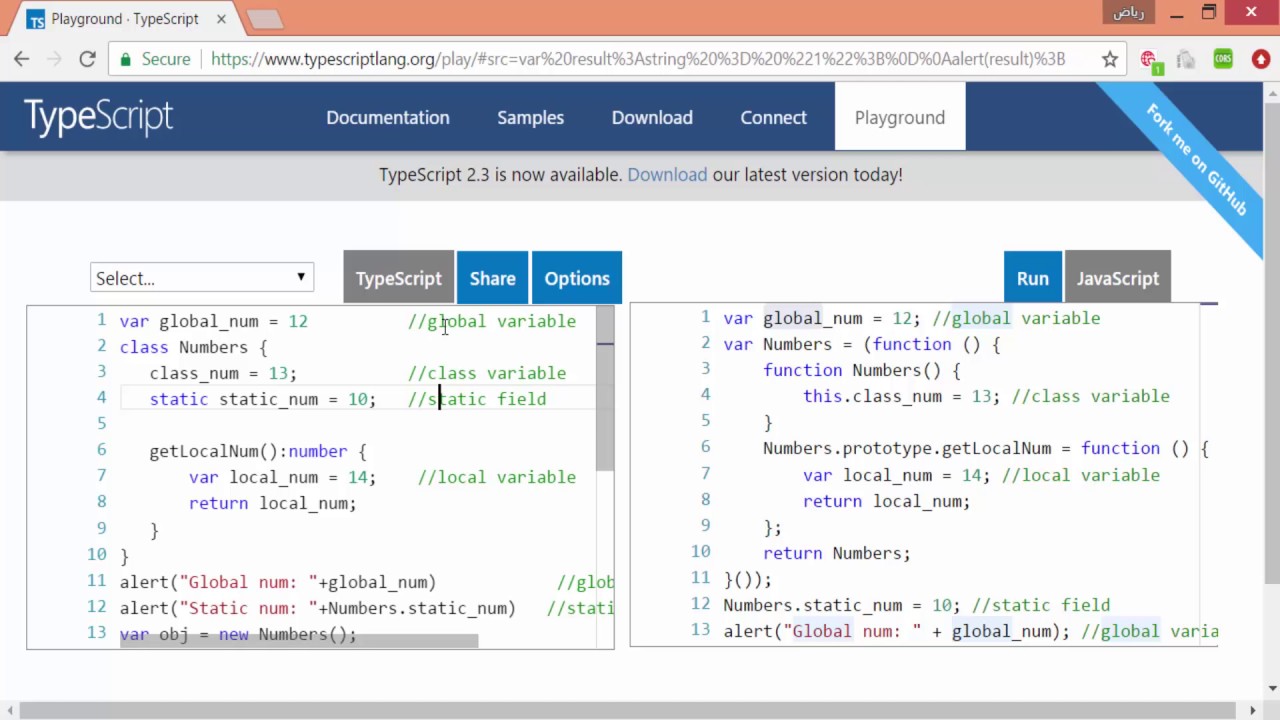Open a new browser tab
The width and height of the screenshot is (1280, 720).
[264, 19]
